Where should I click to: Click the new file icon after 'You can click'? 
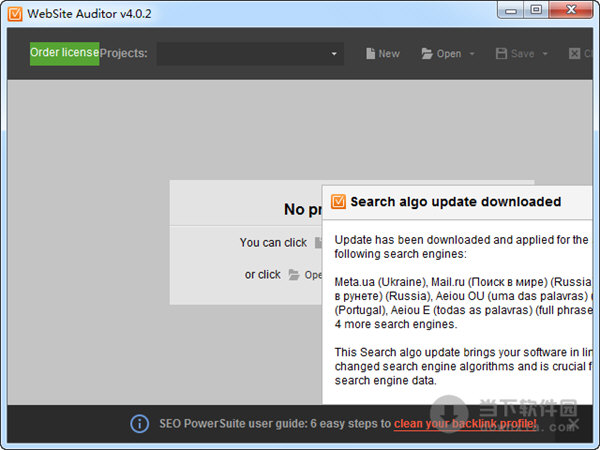click(x=318, y=243)
